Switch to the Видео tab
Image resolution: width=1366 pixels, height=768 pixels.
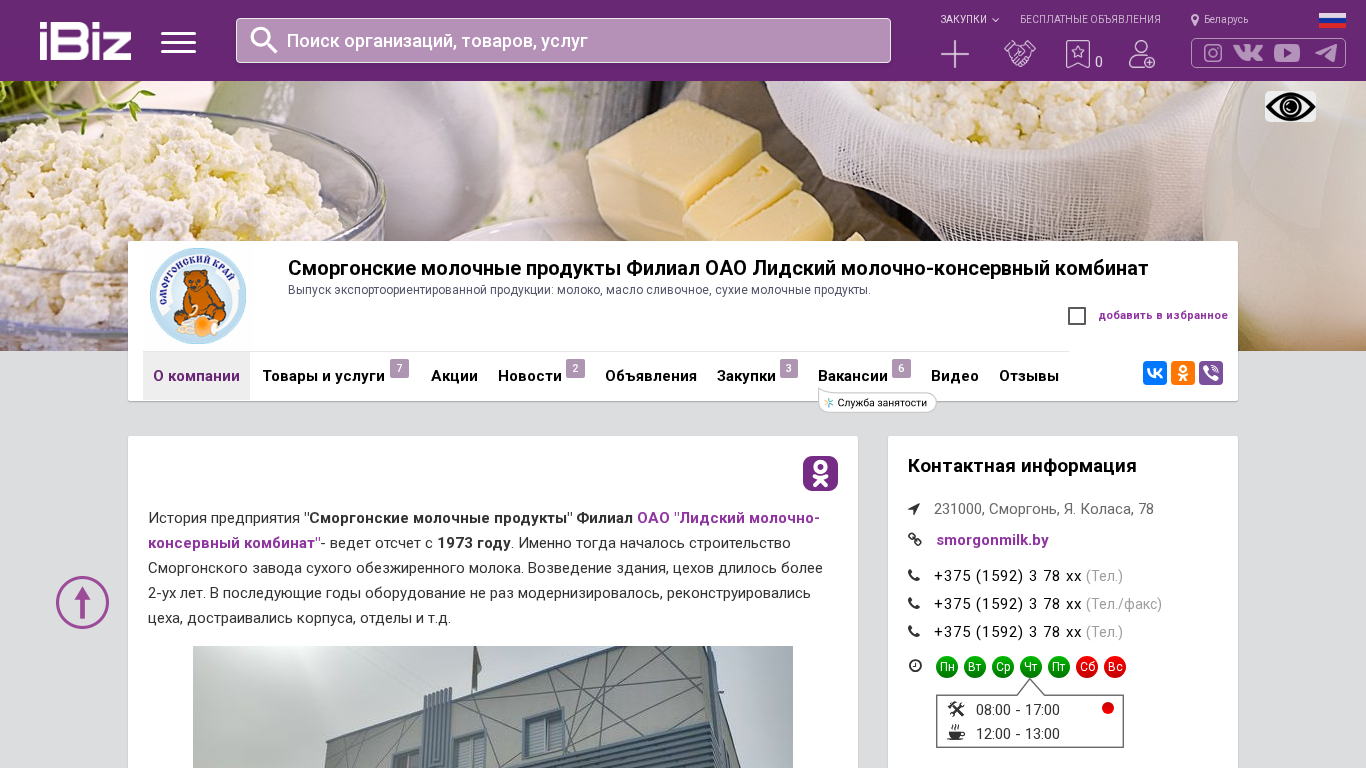click(x=955, y=376)
